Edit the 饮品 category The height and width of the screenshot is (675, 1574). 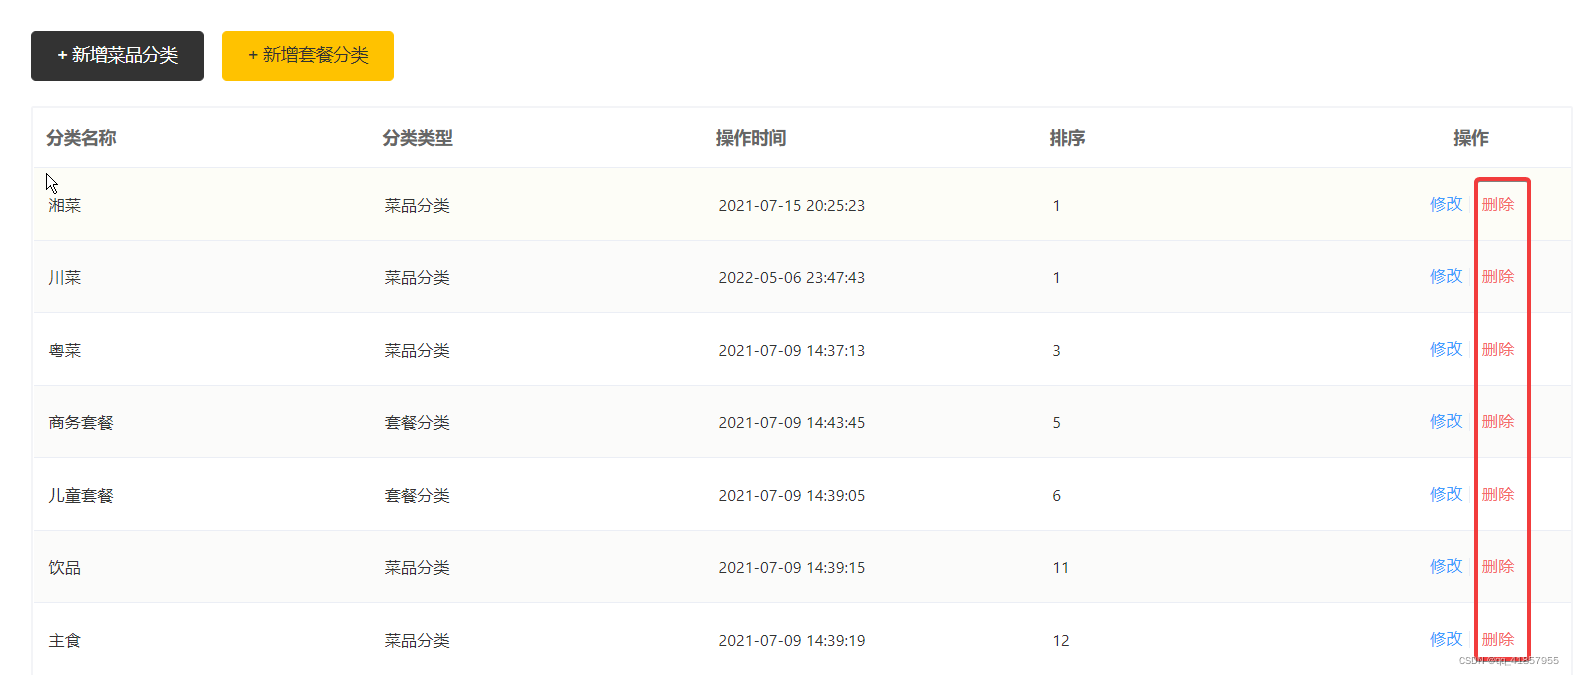pyautogui.click(x=1445, y=566)
